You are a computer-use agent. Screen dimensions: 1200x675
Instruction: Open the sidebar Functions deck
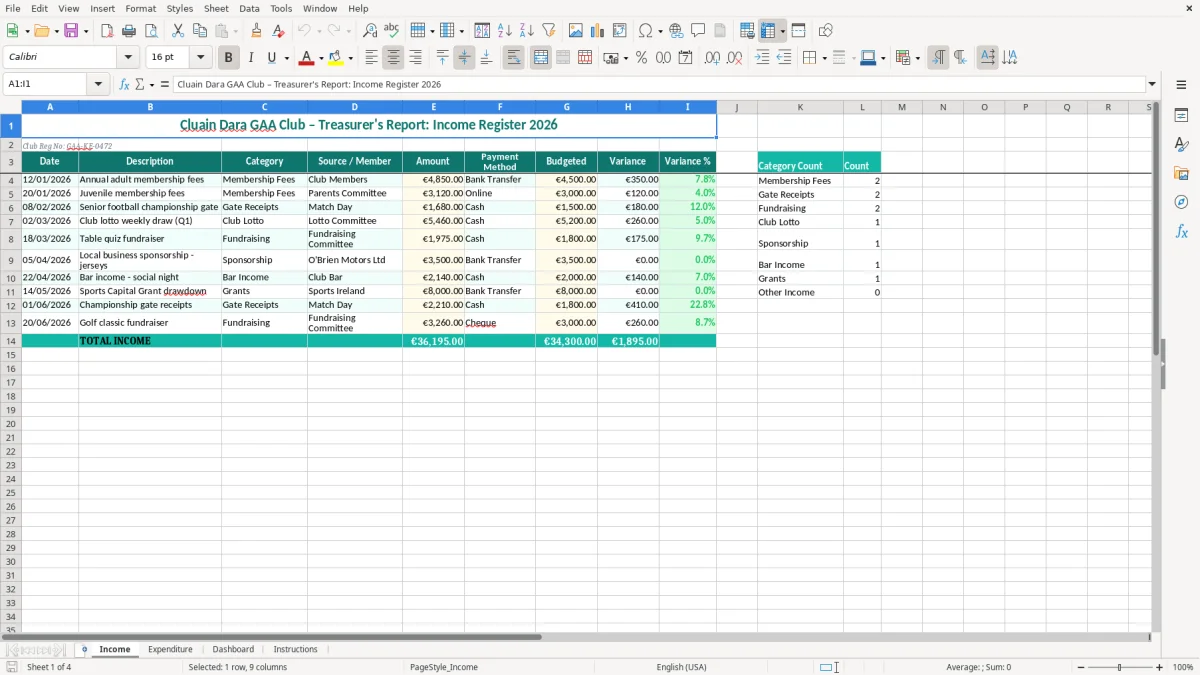click(x=1181, y=231)
